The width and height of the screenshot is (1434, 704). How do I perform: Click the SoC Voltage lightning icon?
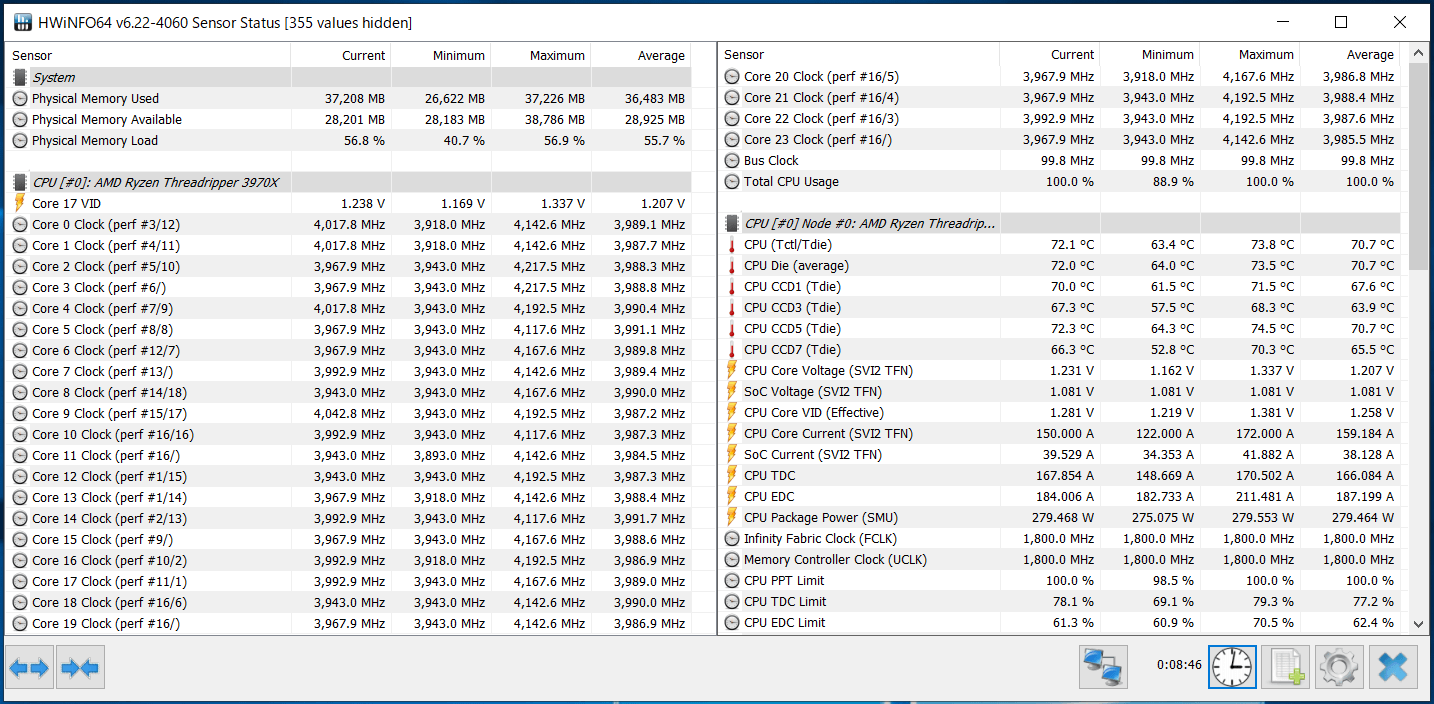point(732,392)
